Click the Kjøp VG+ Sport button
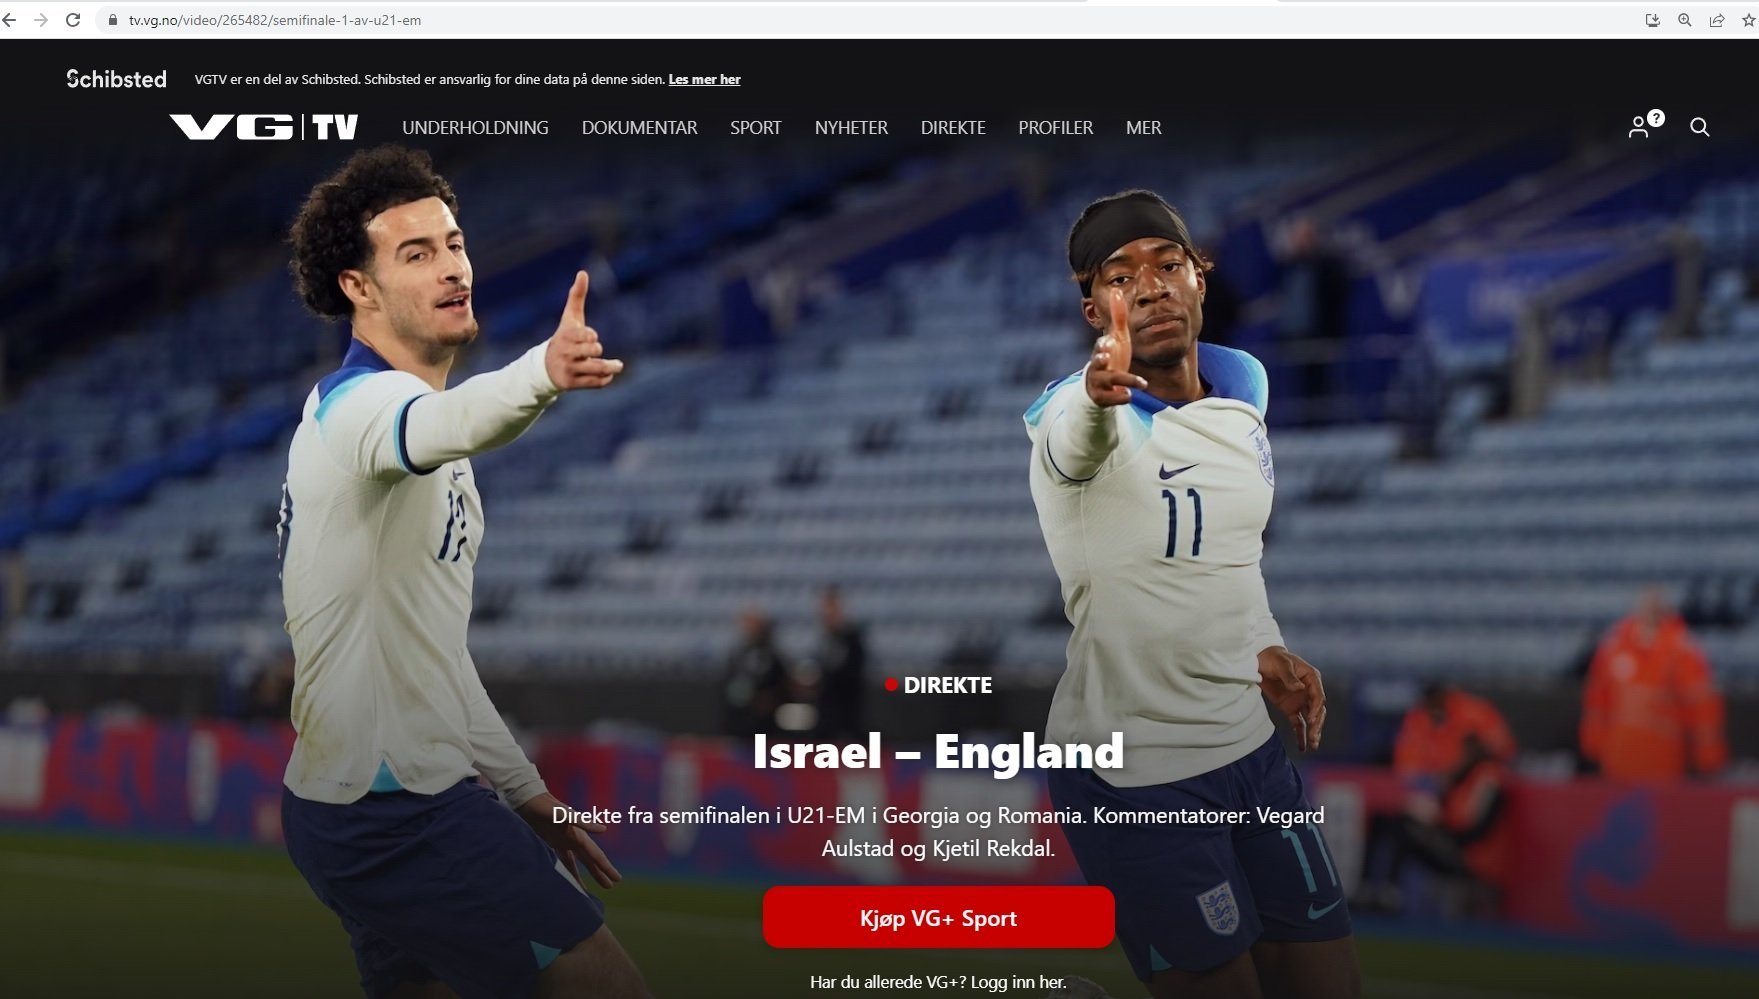 click(x=938, y=918)
